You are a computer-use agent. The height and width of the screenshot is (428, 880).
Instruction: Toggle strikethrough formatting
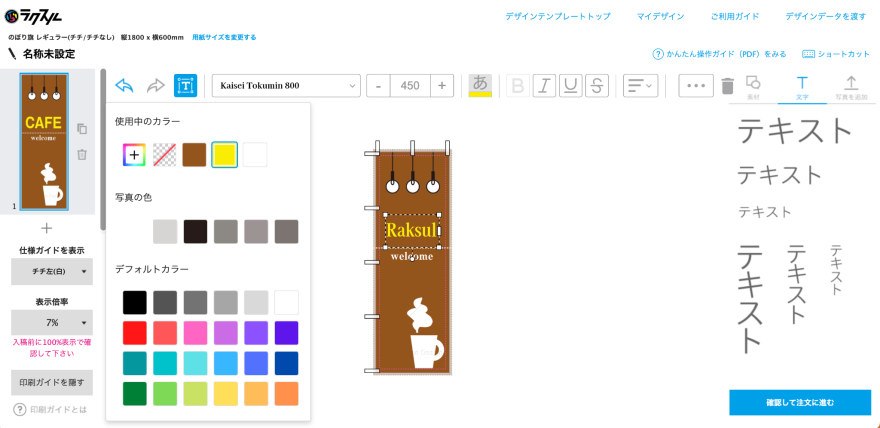point(597,86)
